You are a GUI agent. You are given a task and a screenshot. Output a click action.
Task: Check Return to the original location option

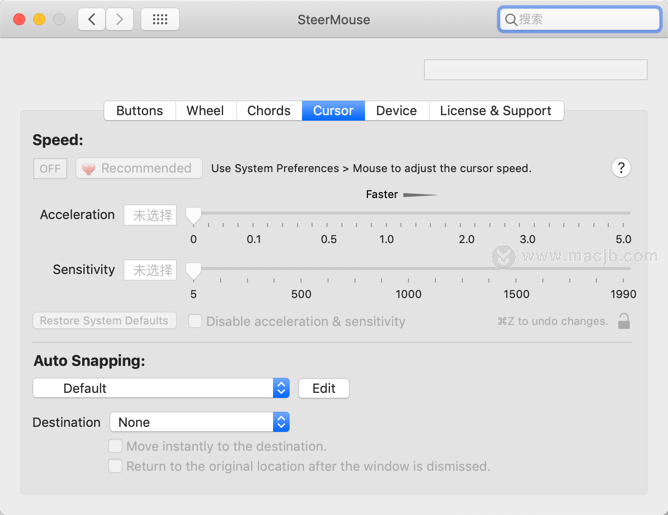coord(116,466)
